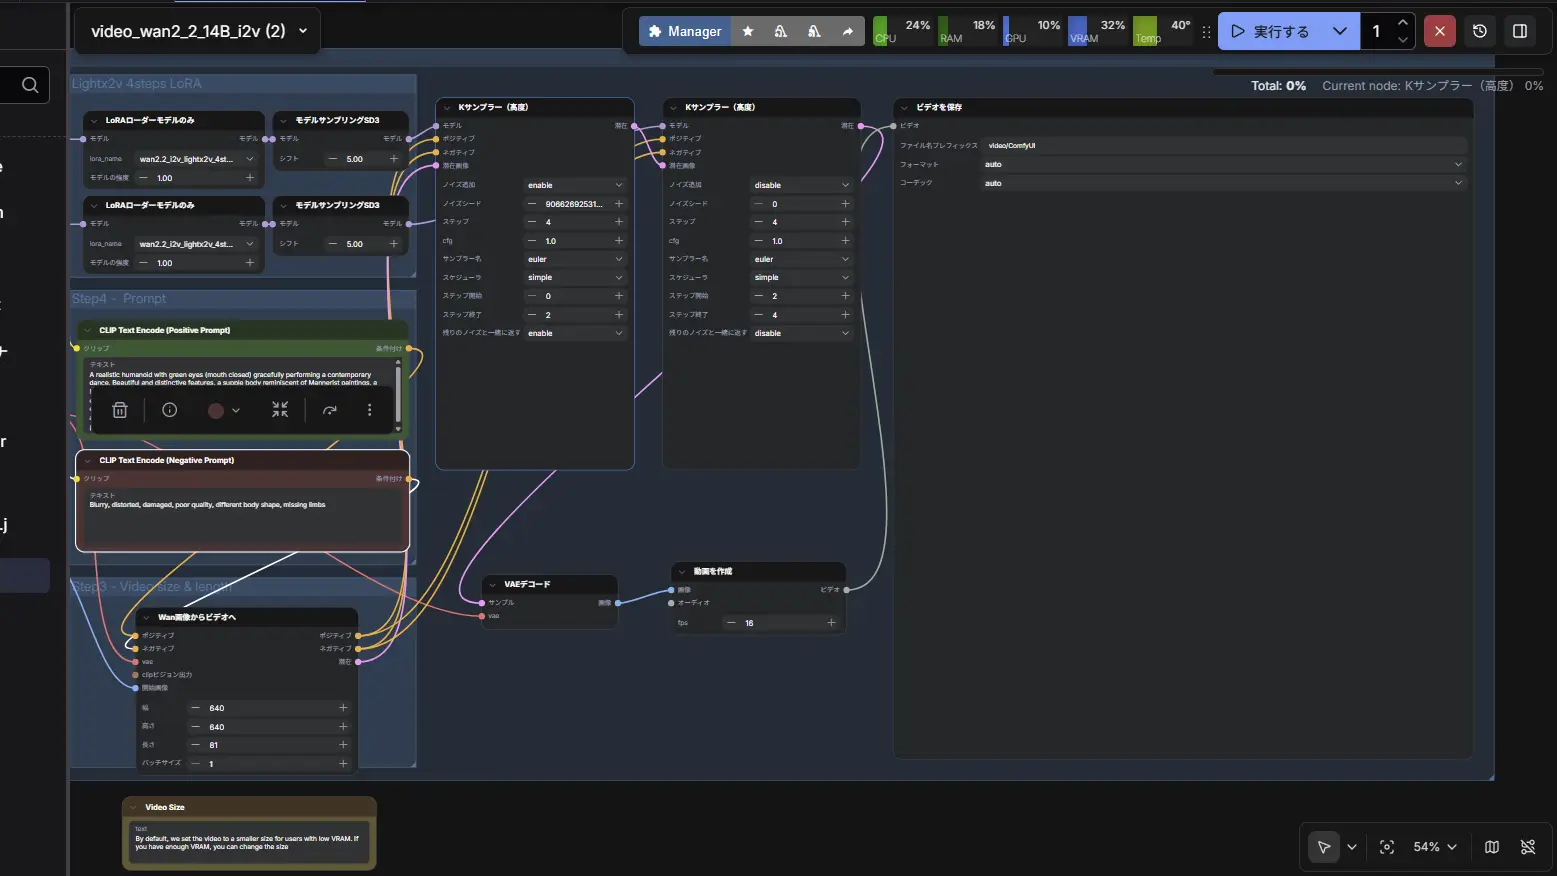The width and height of the screenshot is (1557, 876).
Task: Toggle link visibility in canvas controls
Action: click(1528, 847)
